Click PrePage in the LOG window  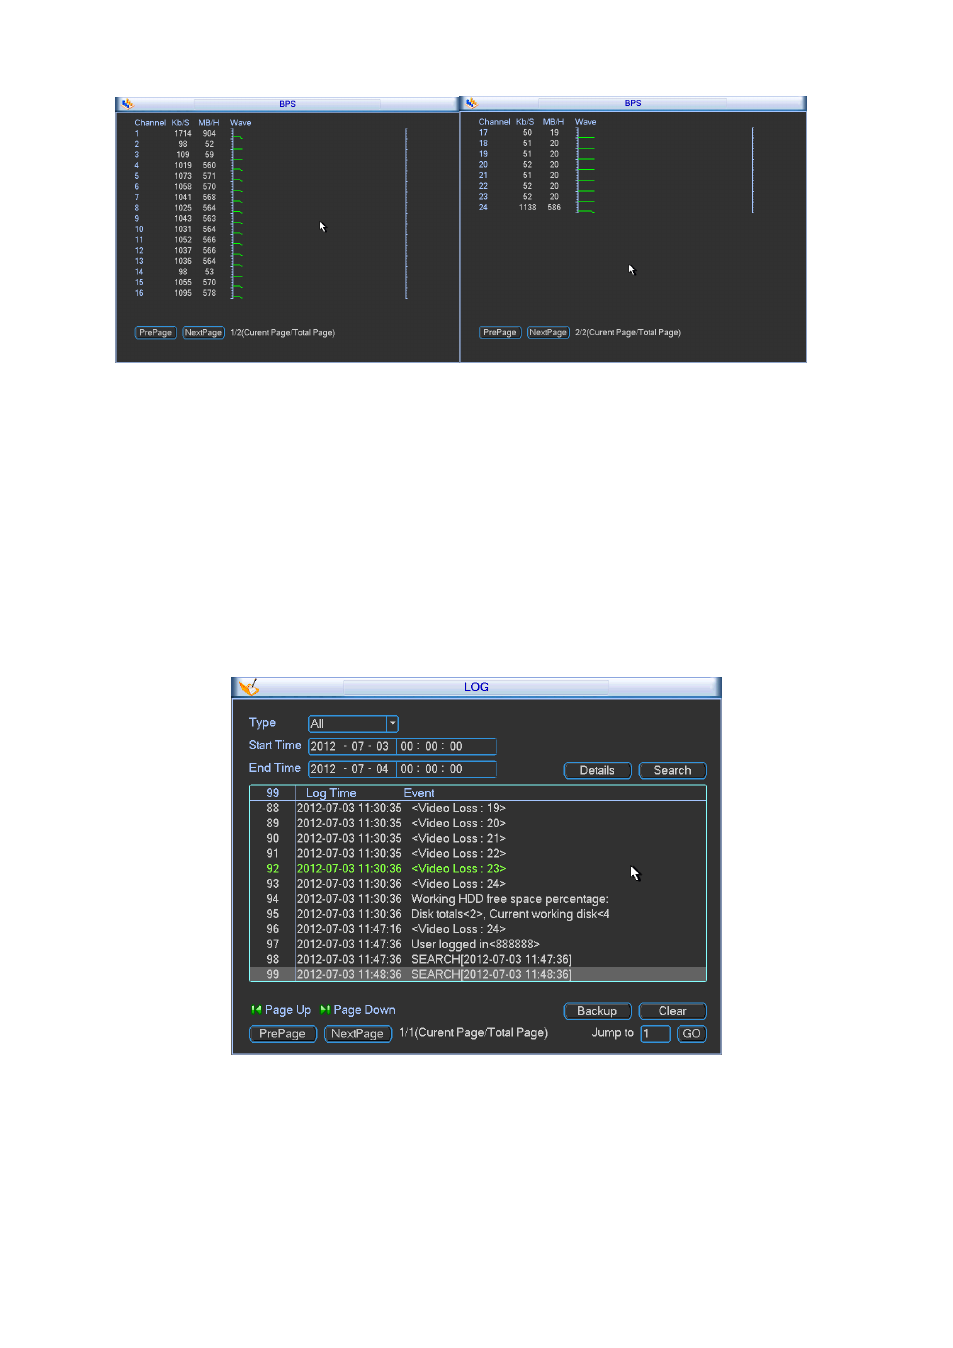[282, 1034]
